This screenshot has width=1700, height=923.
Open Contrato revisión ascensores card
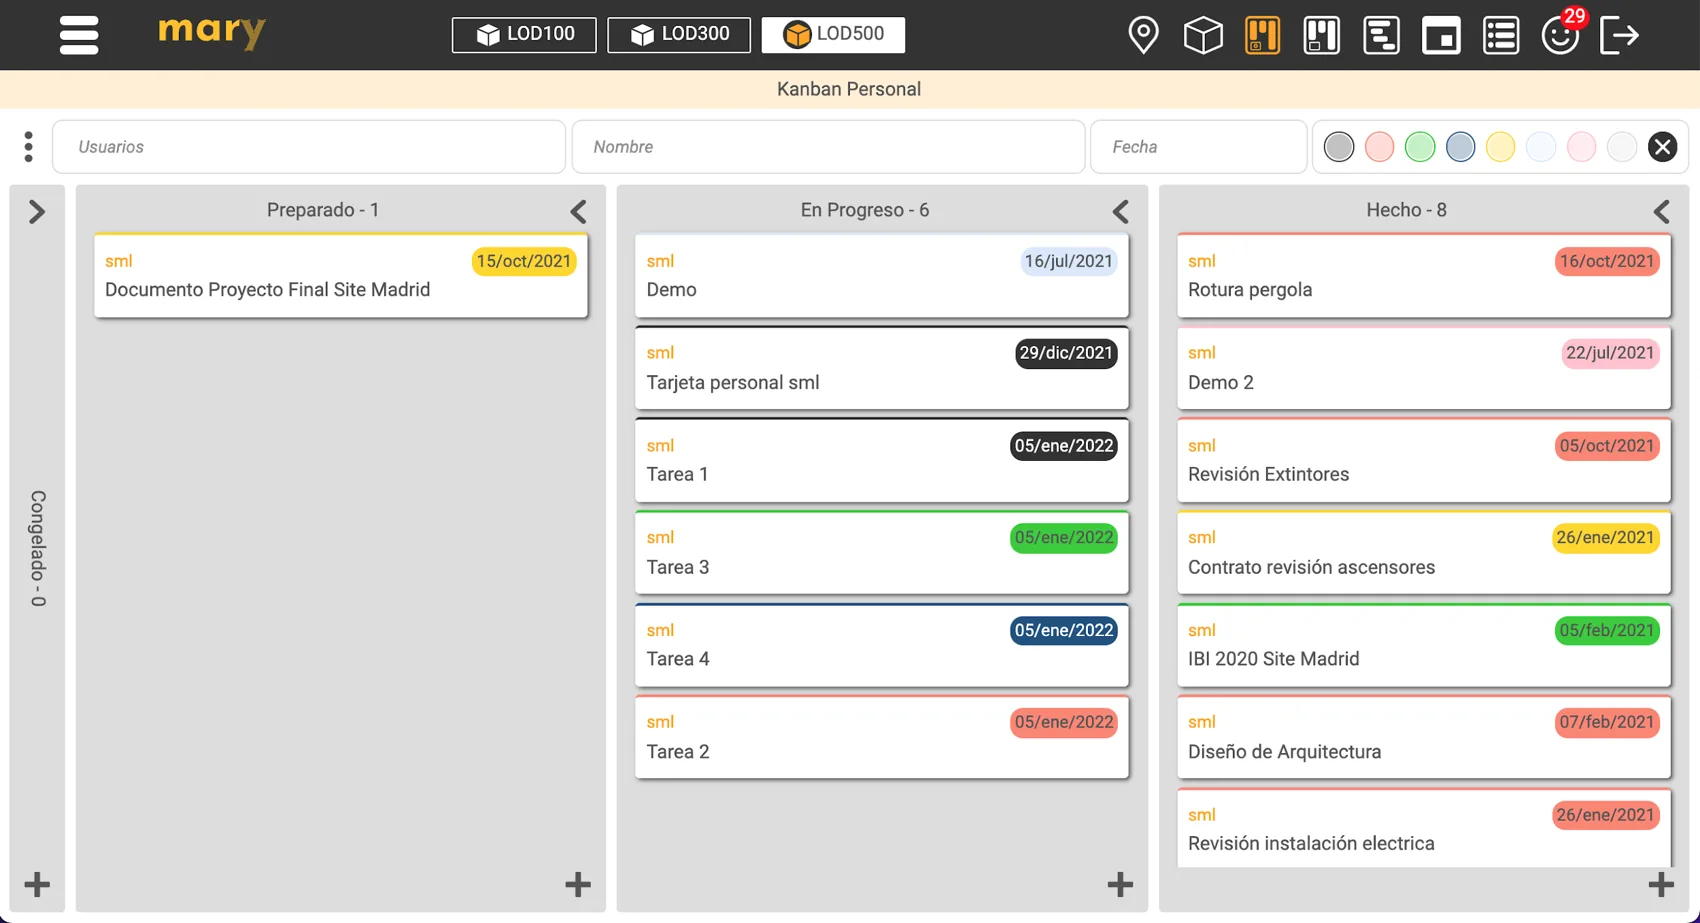[x=1424, y=552]
